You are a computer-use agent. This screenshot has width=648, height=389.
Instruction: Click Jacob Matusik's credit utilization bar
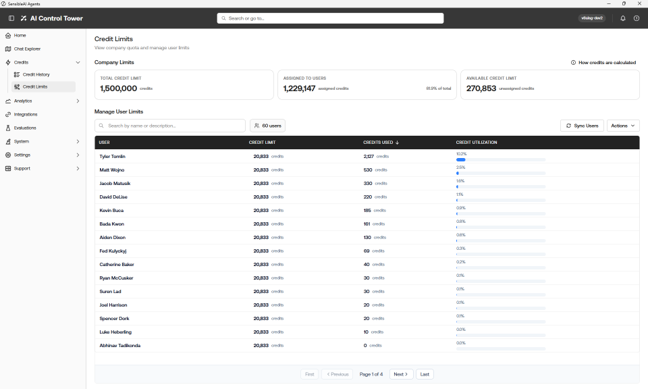pyautogui.click(x=500, y=187)
